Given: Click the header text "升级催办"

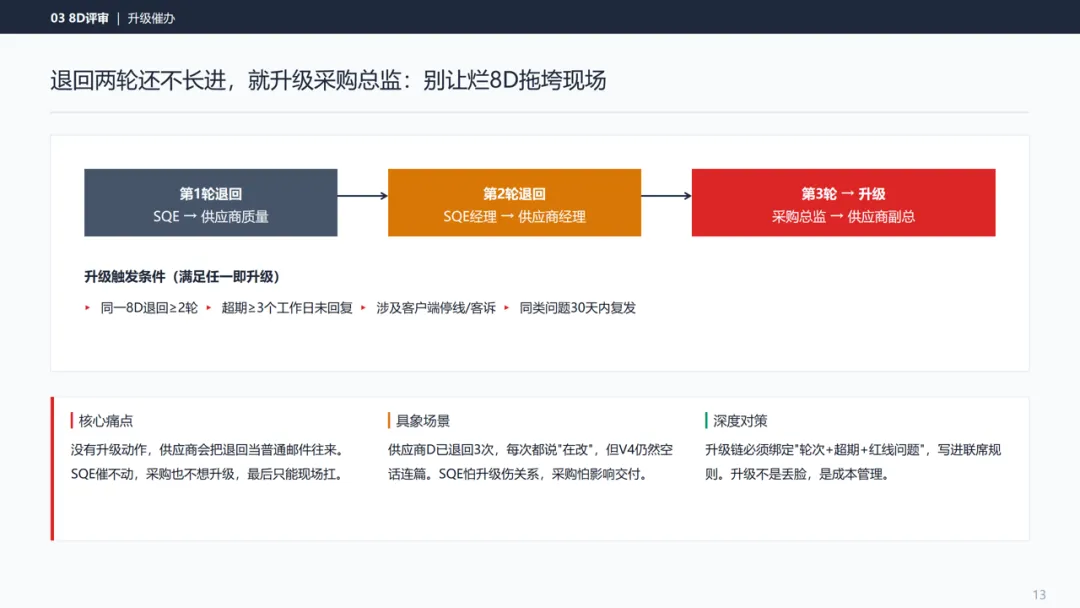Looking at the screenshot, I should 151,18.
